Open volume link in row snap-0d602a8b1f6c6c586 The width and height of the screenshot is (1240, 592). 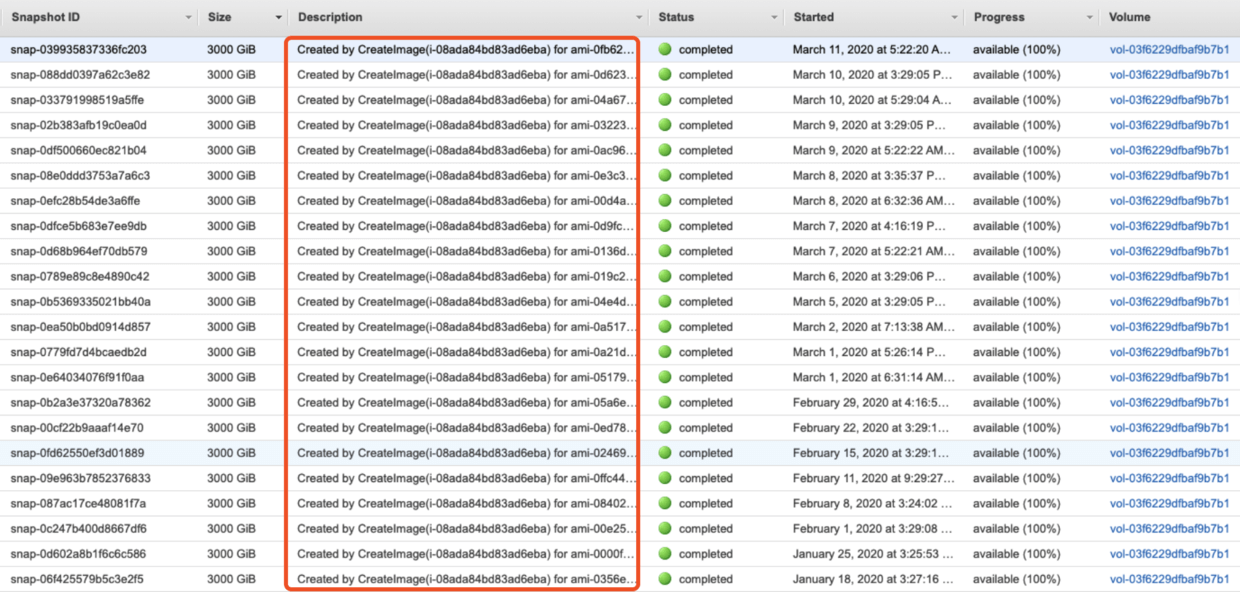point(1169,554)
